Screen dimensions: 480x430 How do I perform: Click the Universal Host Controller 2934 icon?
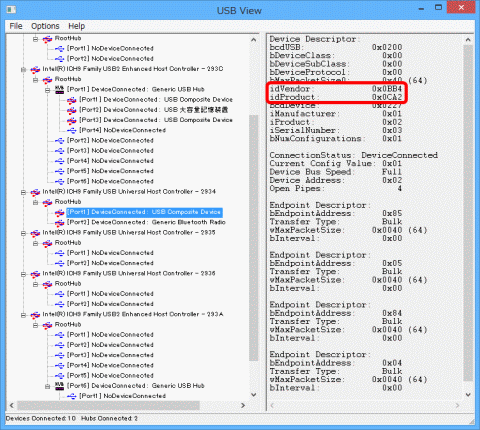(35, 192)
